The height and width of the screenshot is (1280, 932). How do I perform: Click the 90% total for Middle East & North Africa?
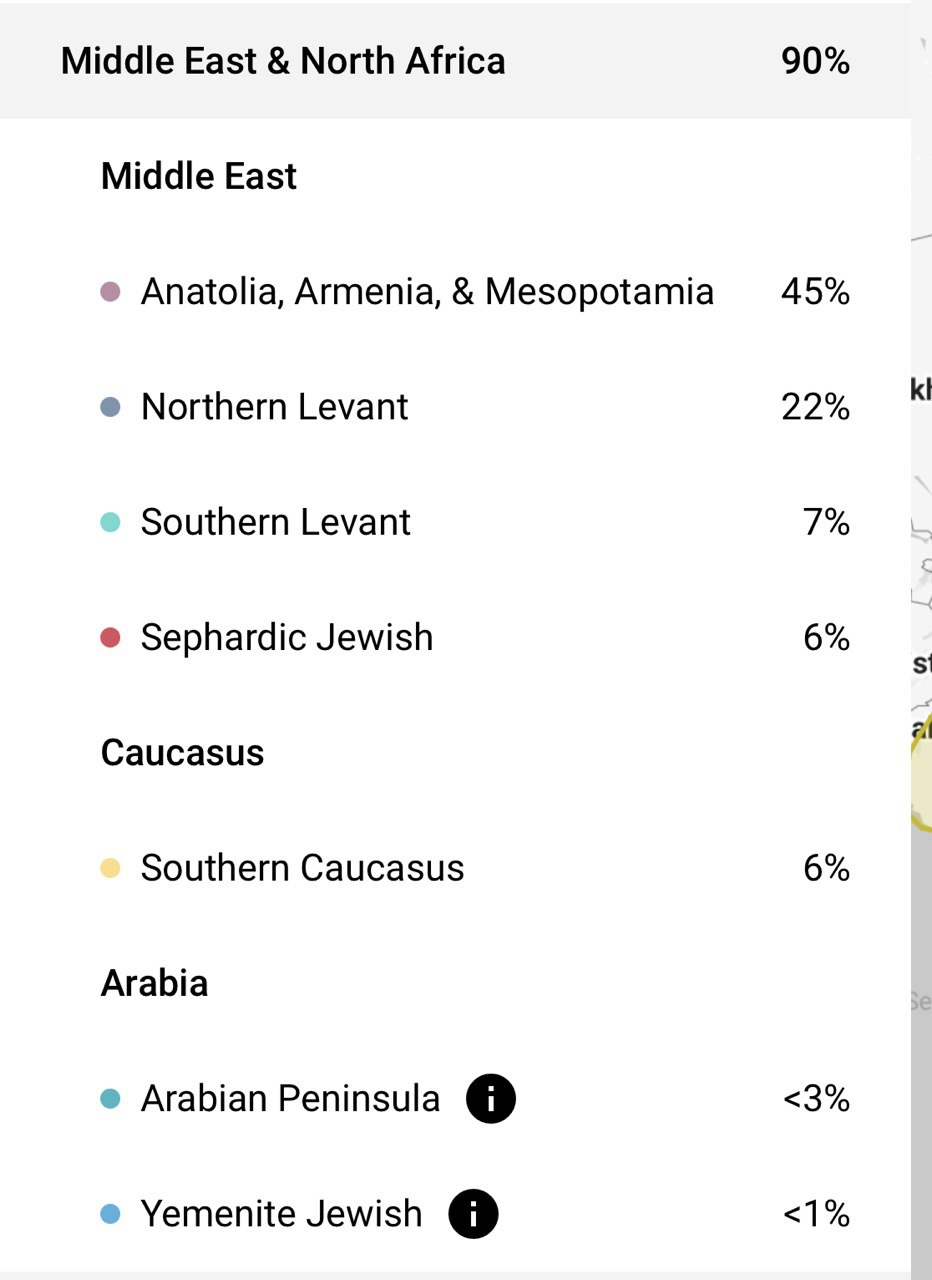pyautogui.click(x=815, y=61)
